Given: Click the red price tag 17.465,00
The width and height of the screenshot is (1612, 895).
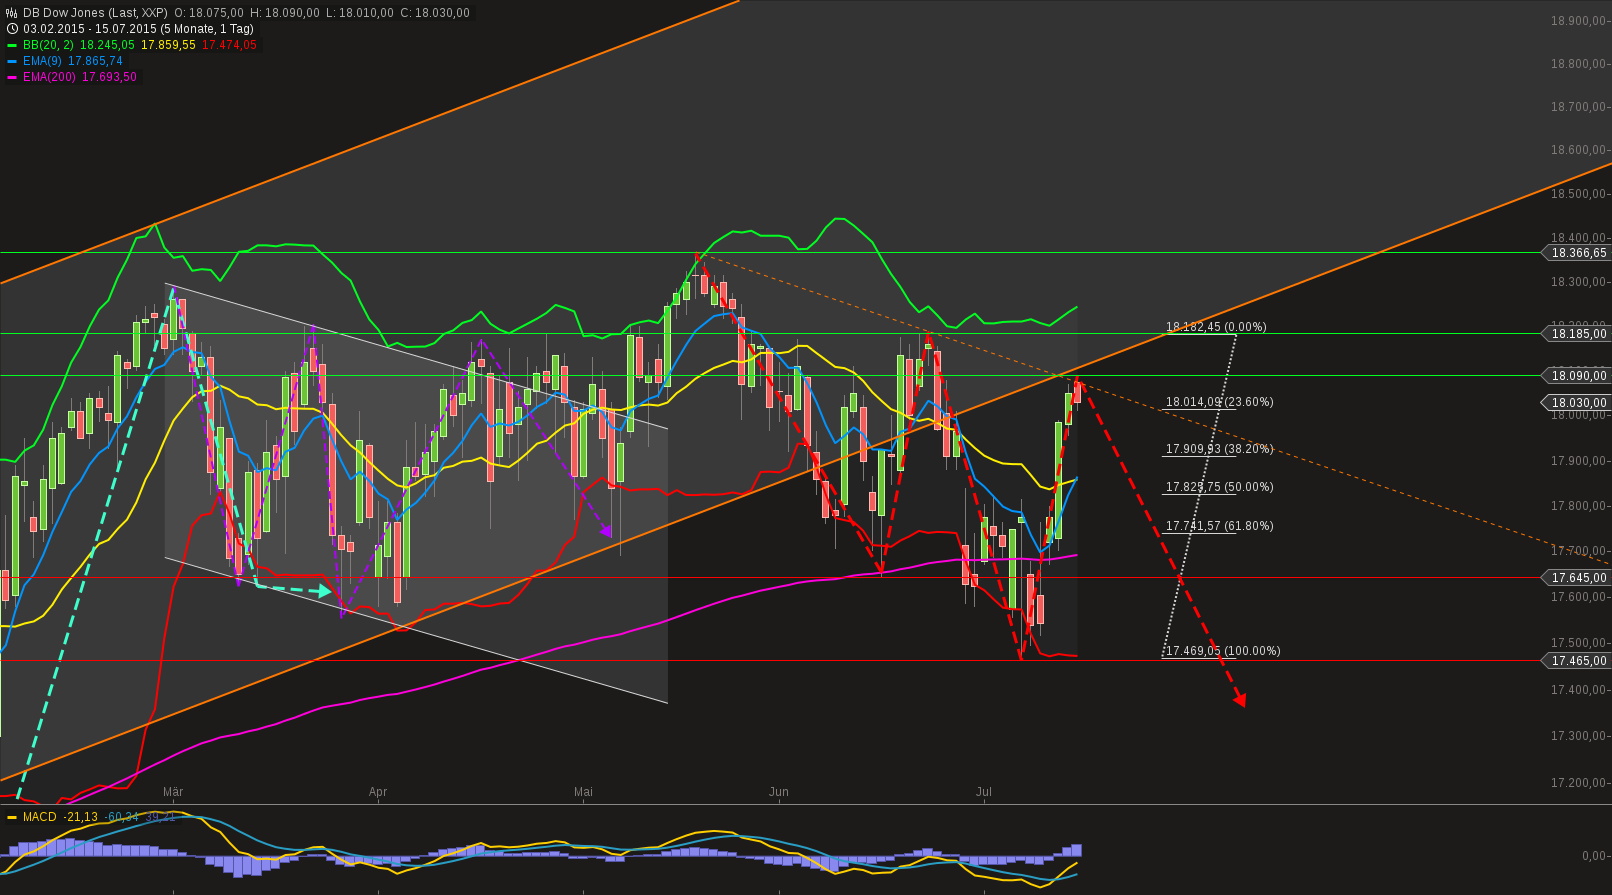Looking at the screenshot, I should 1578,661.
